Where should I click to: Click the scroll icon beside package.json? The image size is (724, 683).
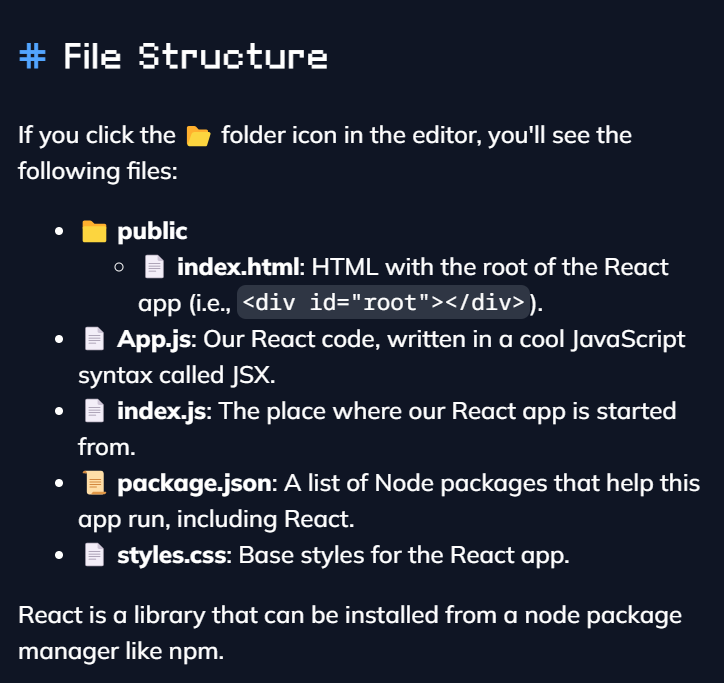tap(94, 484)
